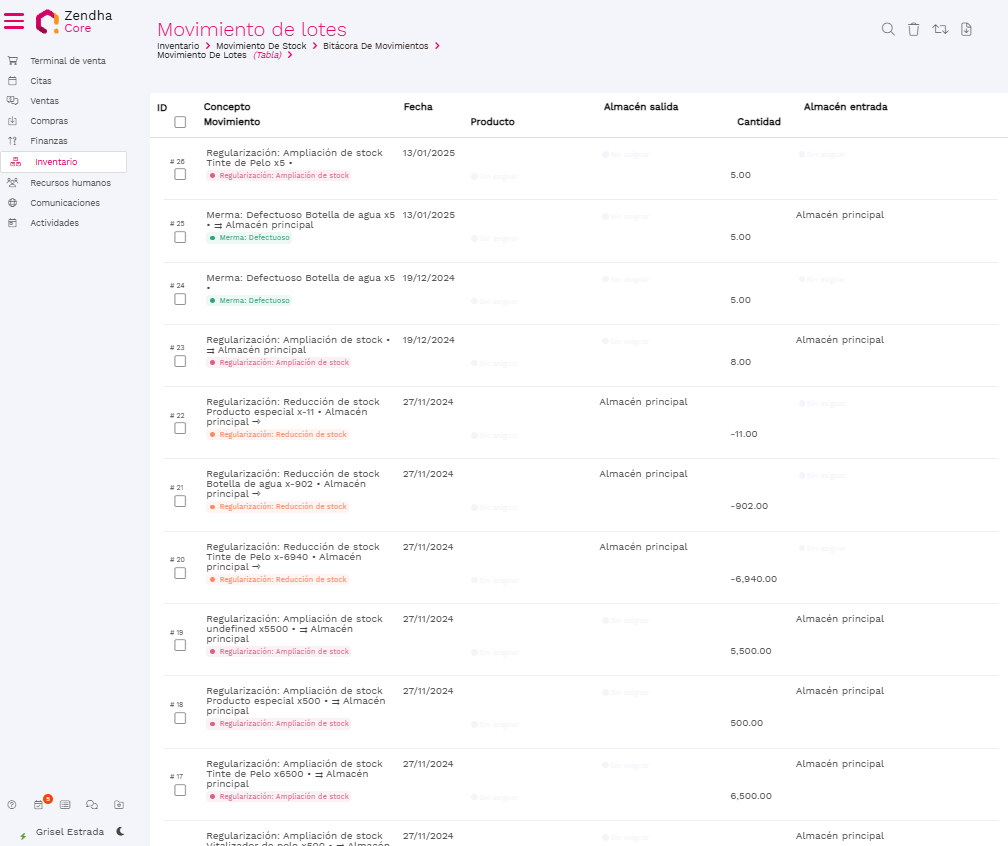
Task: Check the select-all checkbox in header
Action: pyautogui.click(x=180, y=122)
